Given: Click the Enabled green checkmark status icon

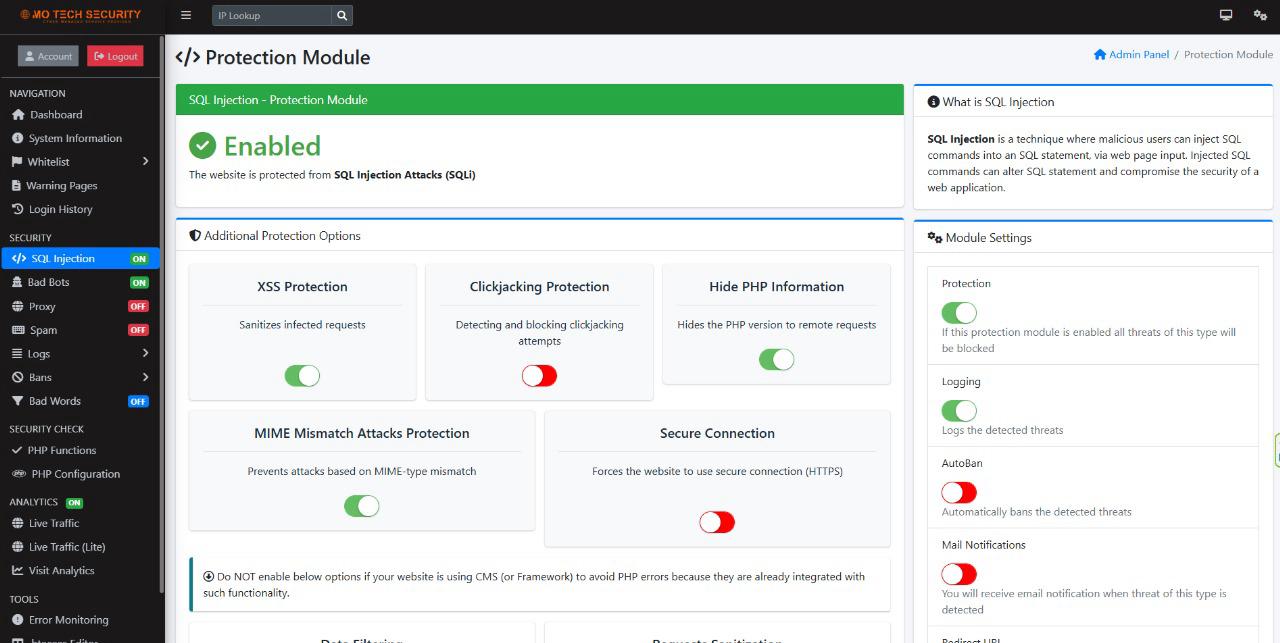Looking at the screenshot, I should pyautogui.click(x=202, y=146).
